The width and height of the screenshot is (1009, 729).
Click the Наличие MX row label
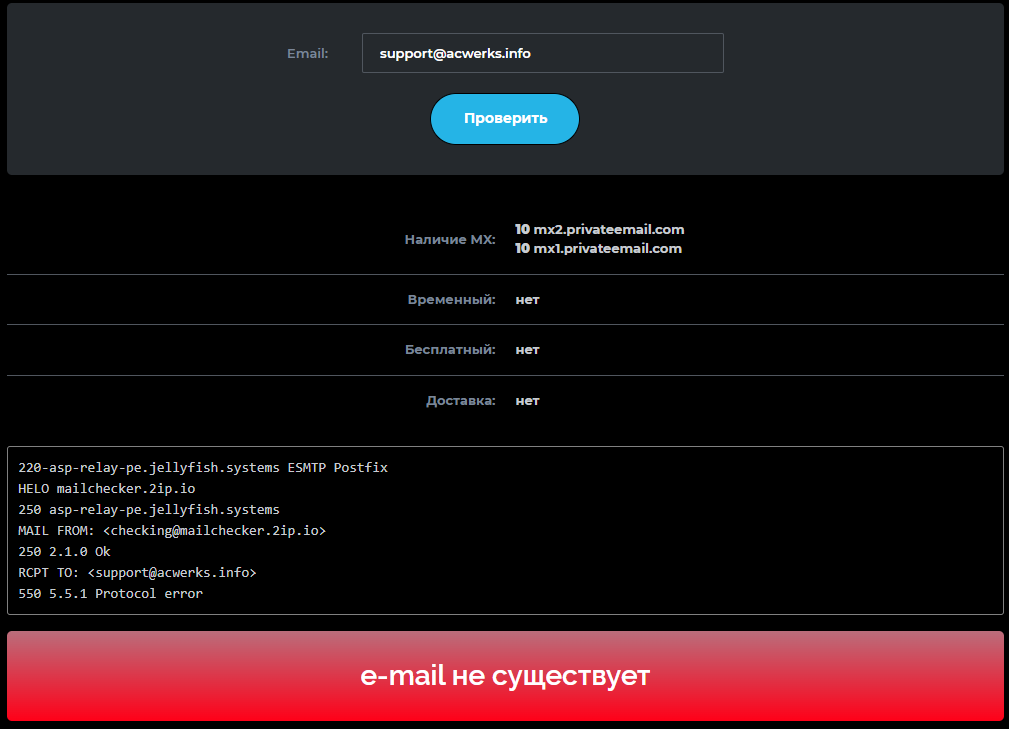[x=450, y=240]
